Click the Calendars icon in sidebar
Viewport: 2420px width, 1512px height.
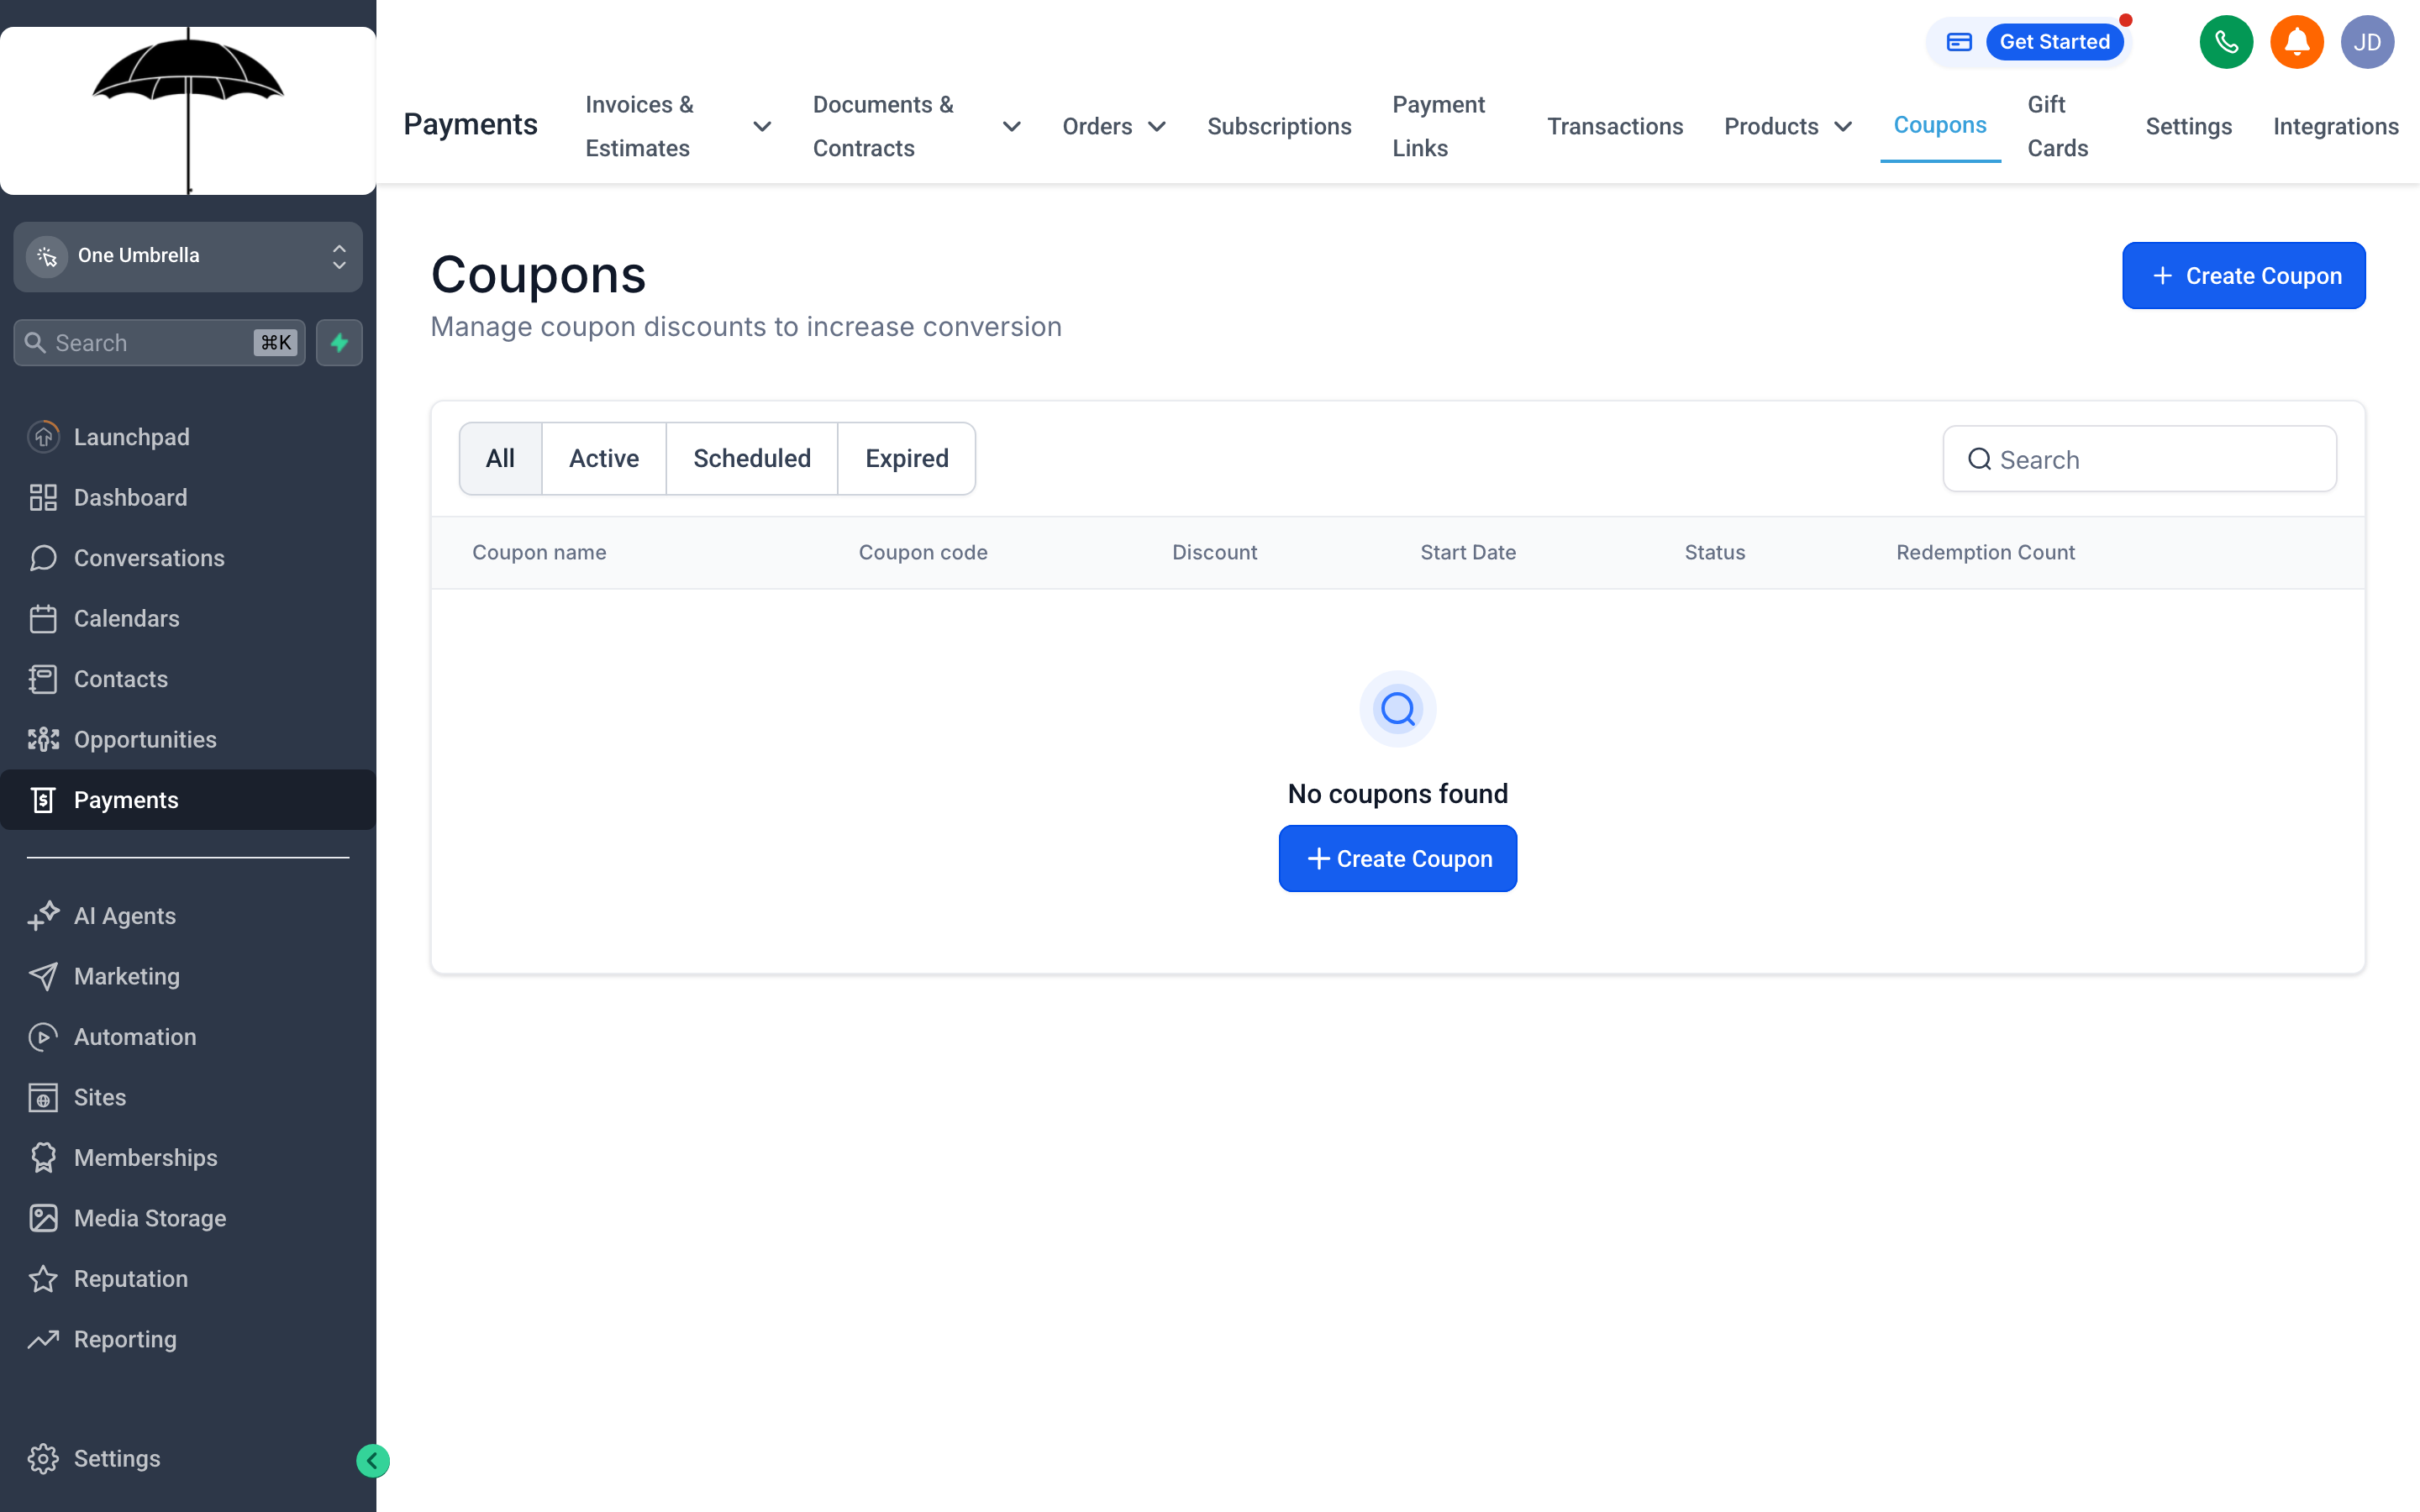tap(43, 618)
